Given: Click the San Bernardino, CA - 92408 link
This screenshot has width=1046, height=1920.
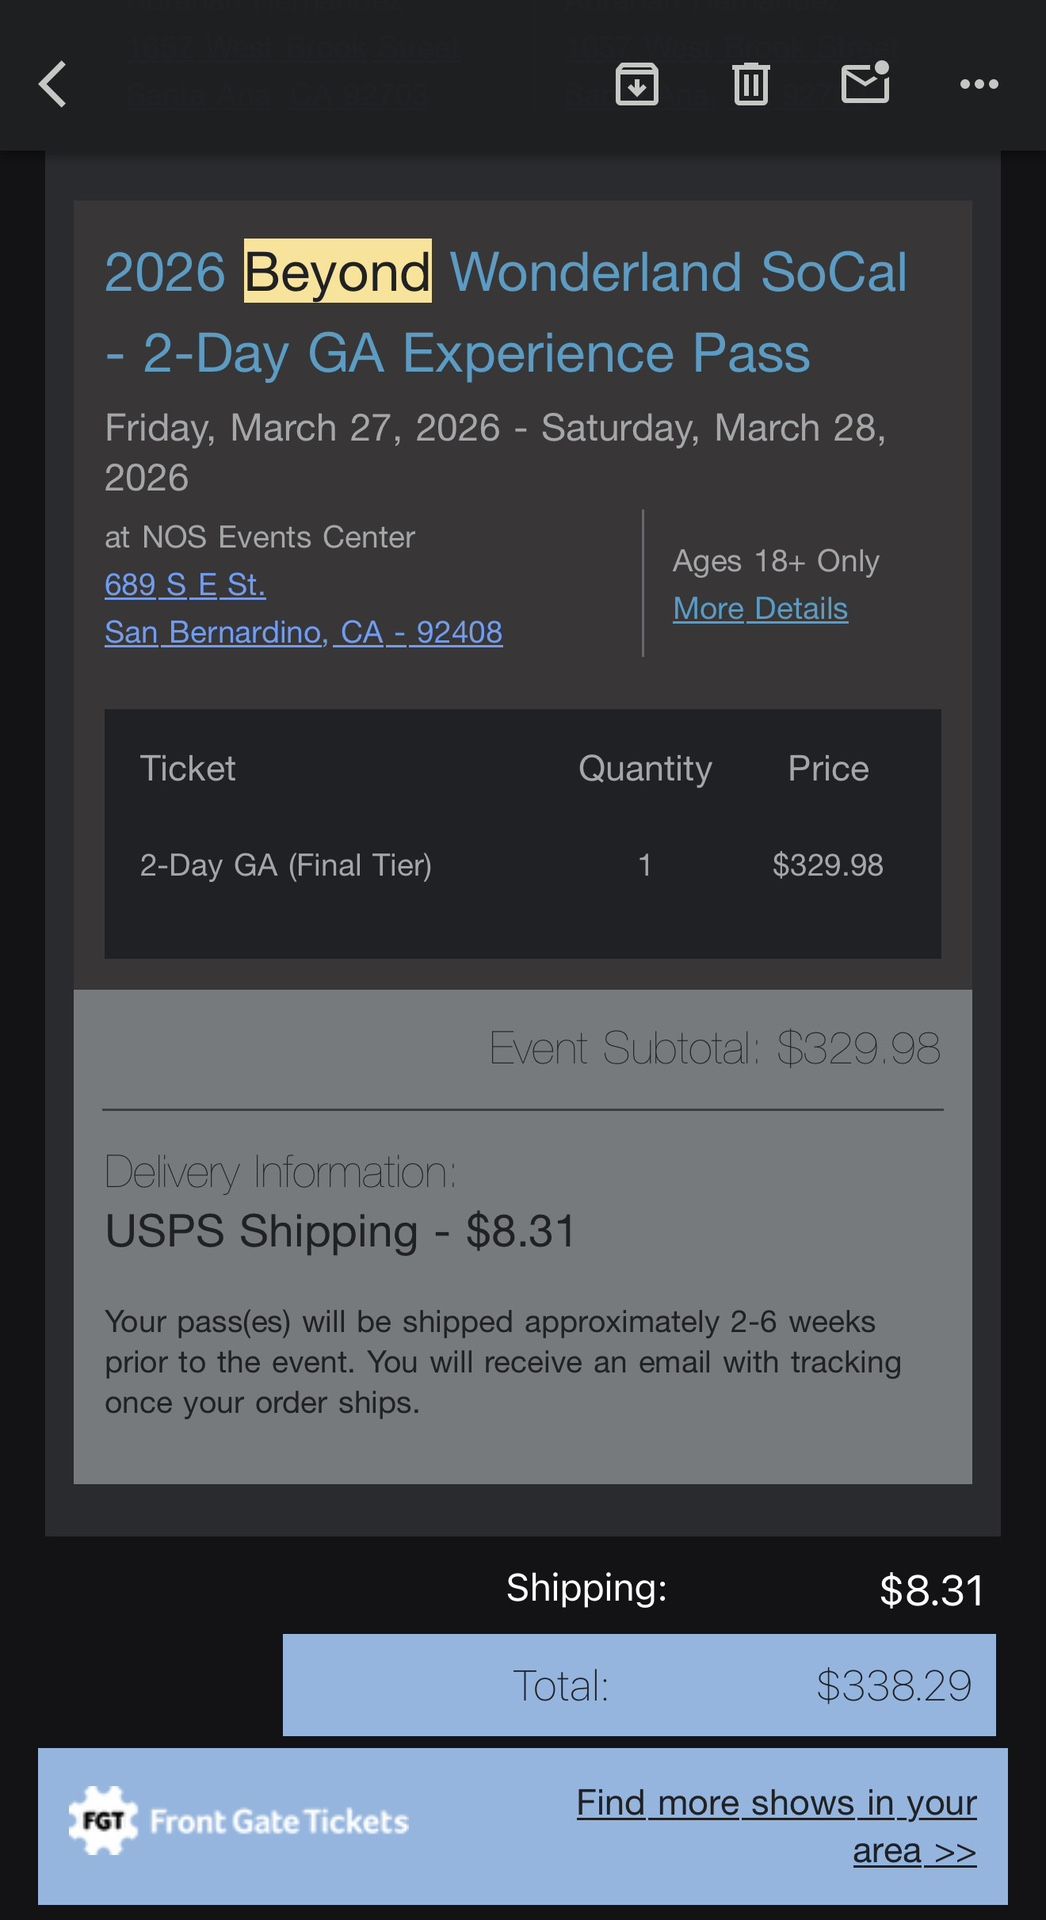Looking at the screenshot, I should 303,632.
